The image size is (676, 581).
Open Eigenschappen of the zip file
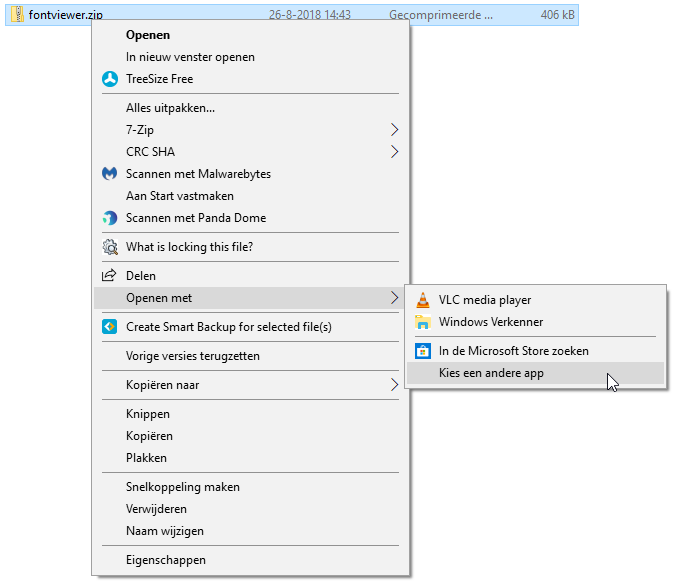(165, 561)
